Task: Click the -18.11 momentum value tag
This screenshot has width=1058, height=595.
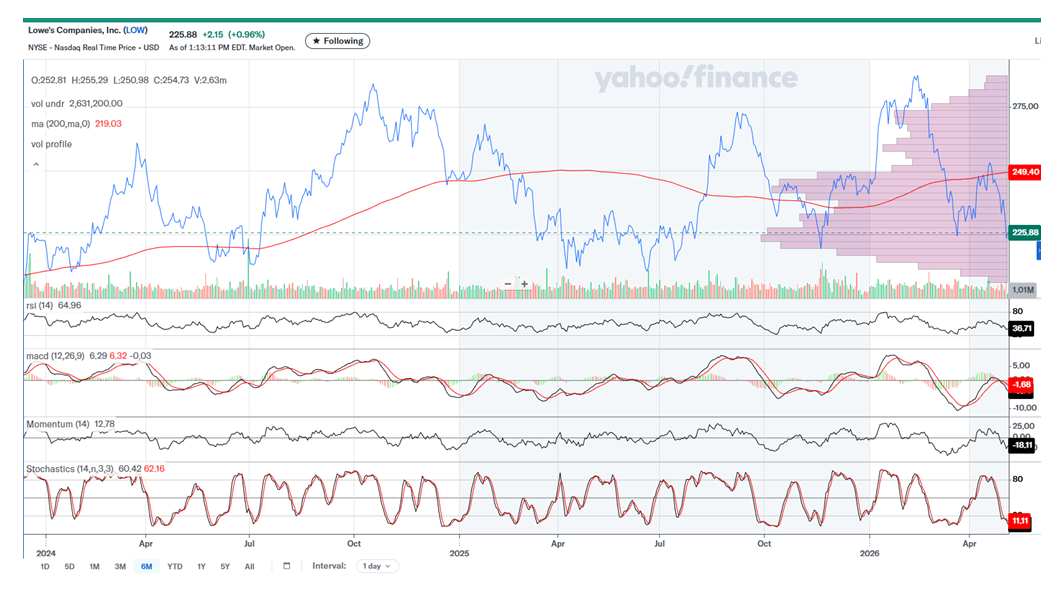Action: (x=1022, y=445)
